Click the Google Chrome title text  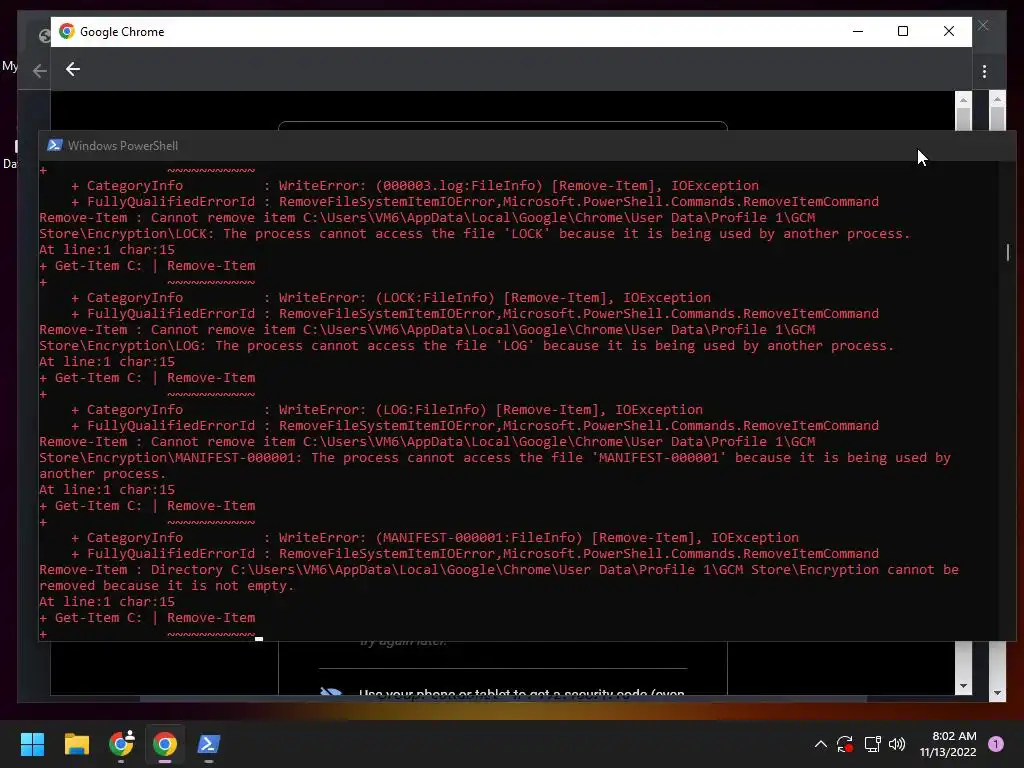pos(122,32)
